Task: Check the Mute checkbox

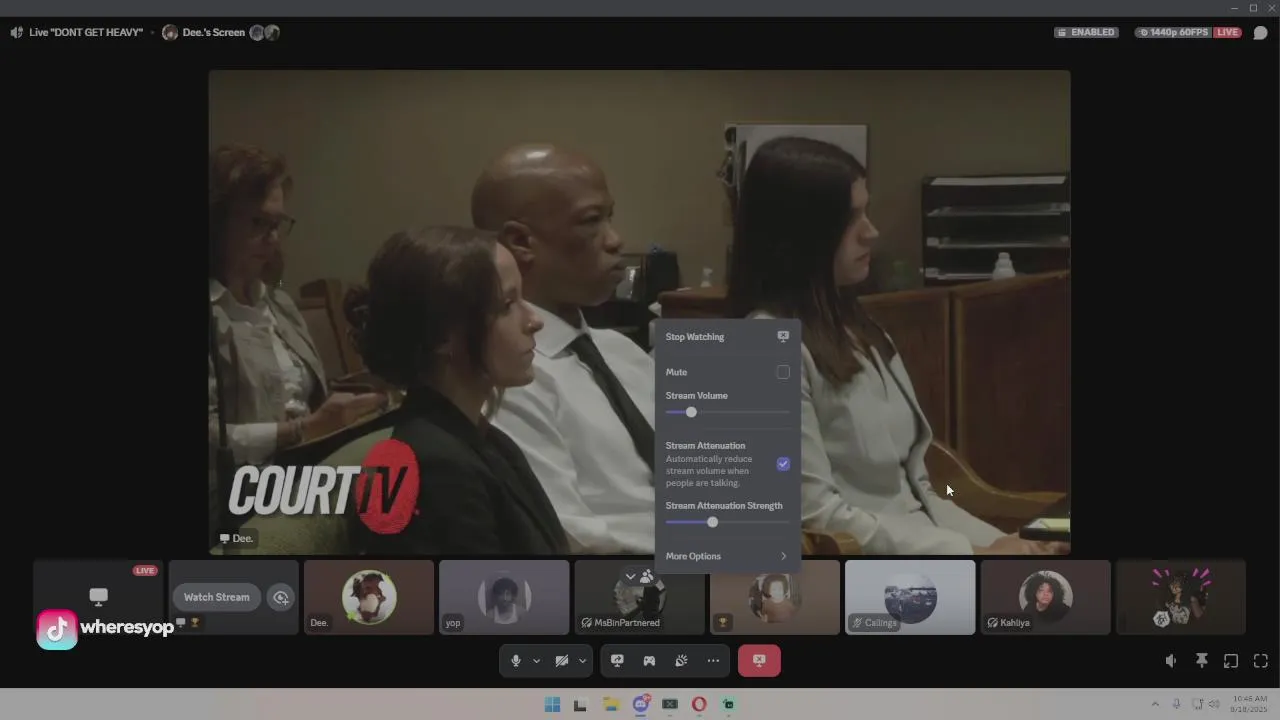Action: click(783, 372)
